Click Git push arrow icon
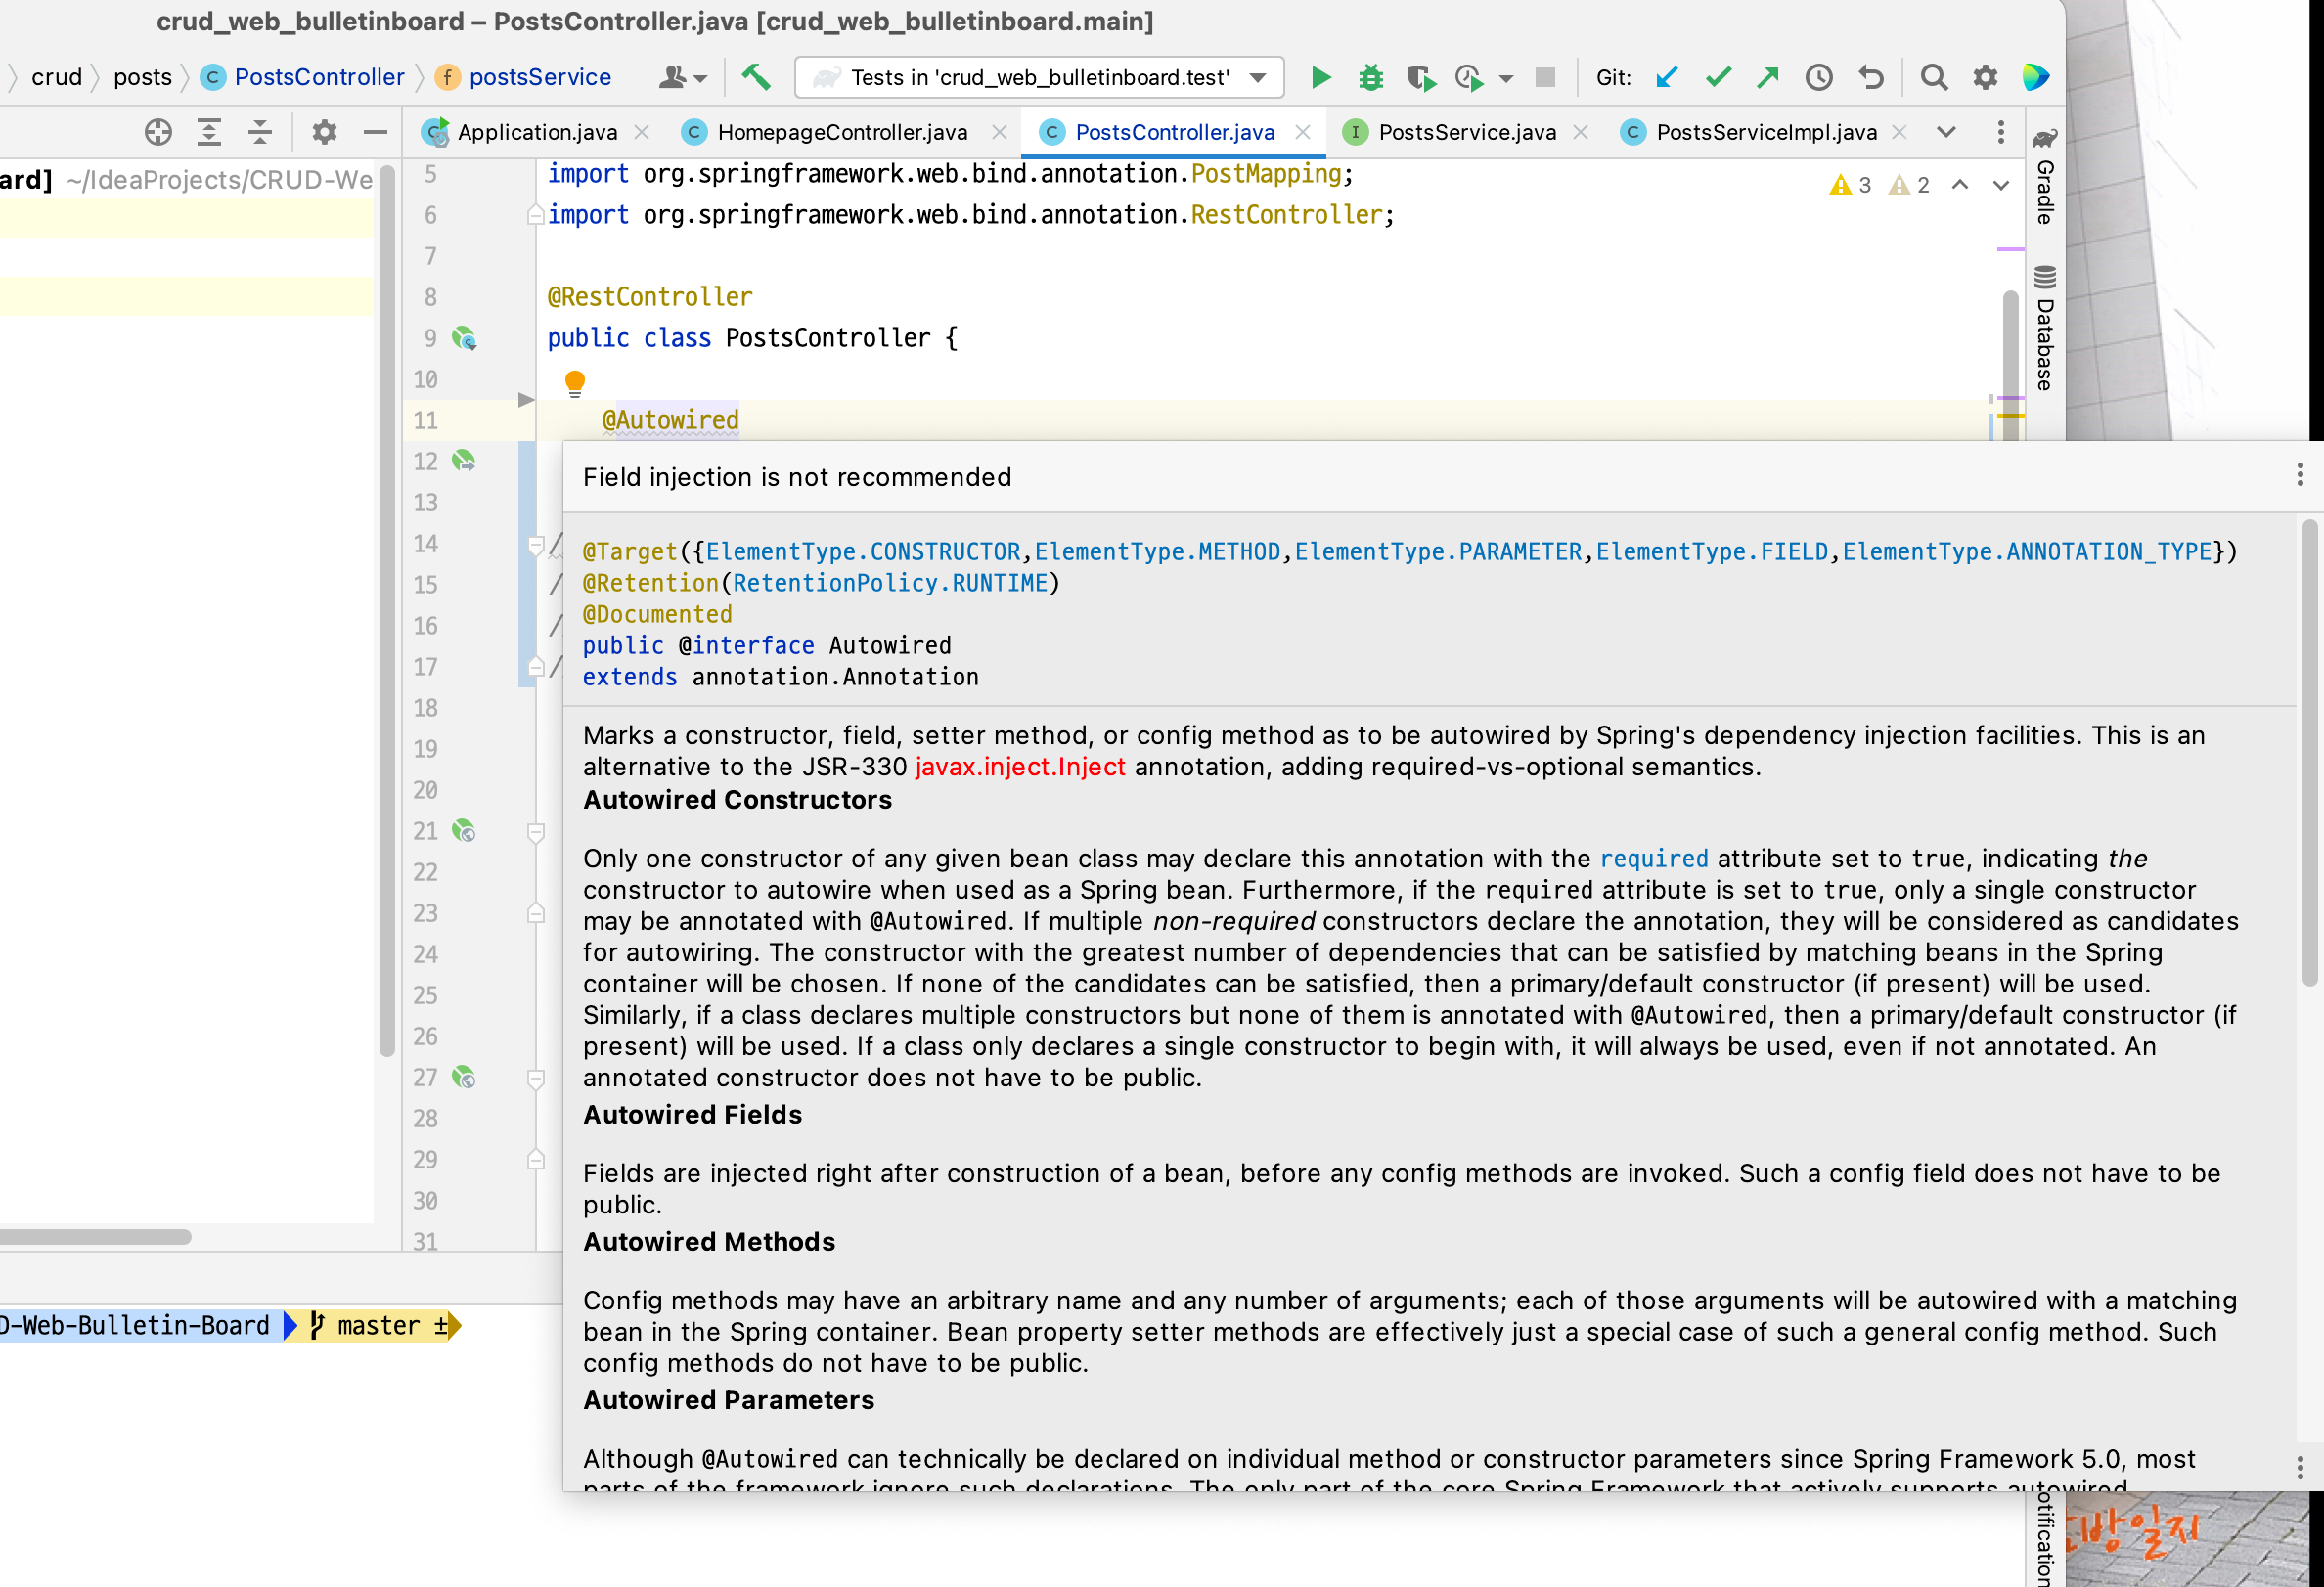This screenshot has width=2324, height=1587. (1768, 77)
